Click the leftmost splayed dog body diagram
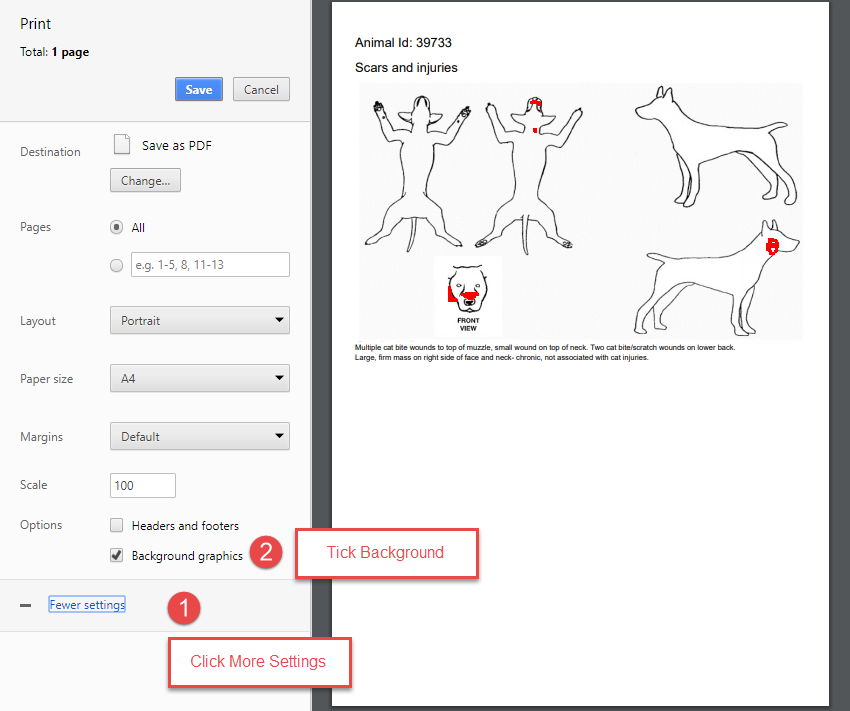Viewport: 850px width, 711px height. 419,170
